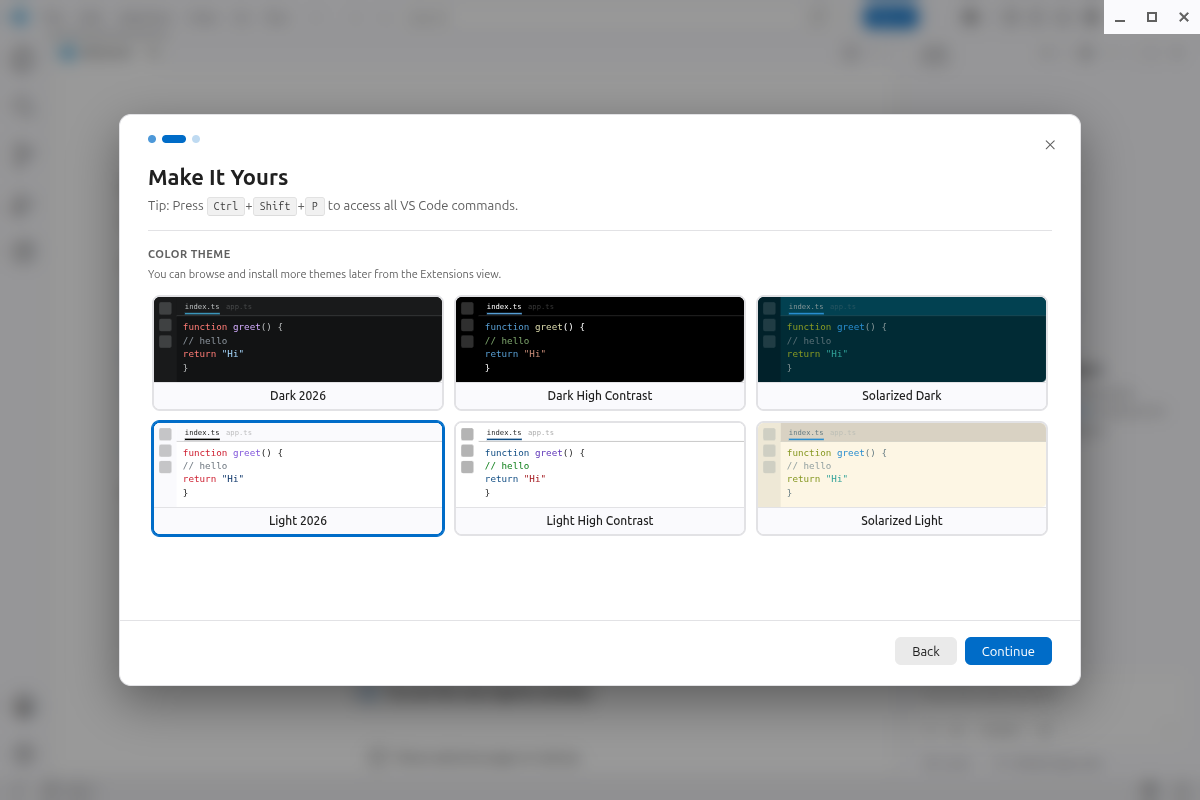Select the Light 2026 theme card
The height and width of the screenshot is (800, 1200).
(298, 478)
